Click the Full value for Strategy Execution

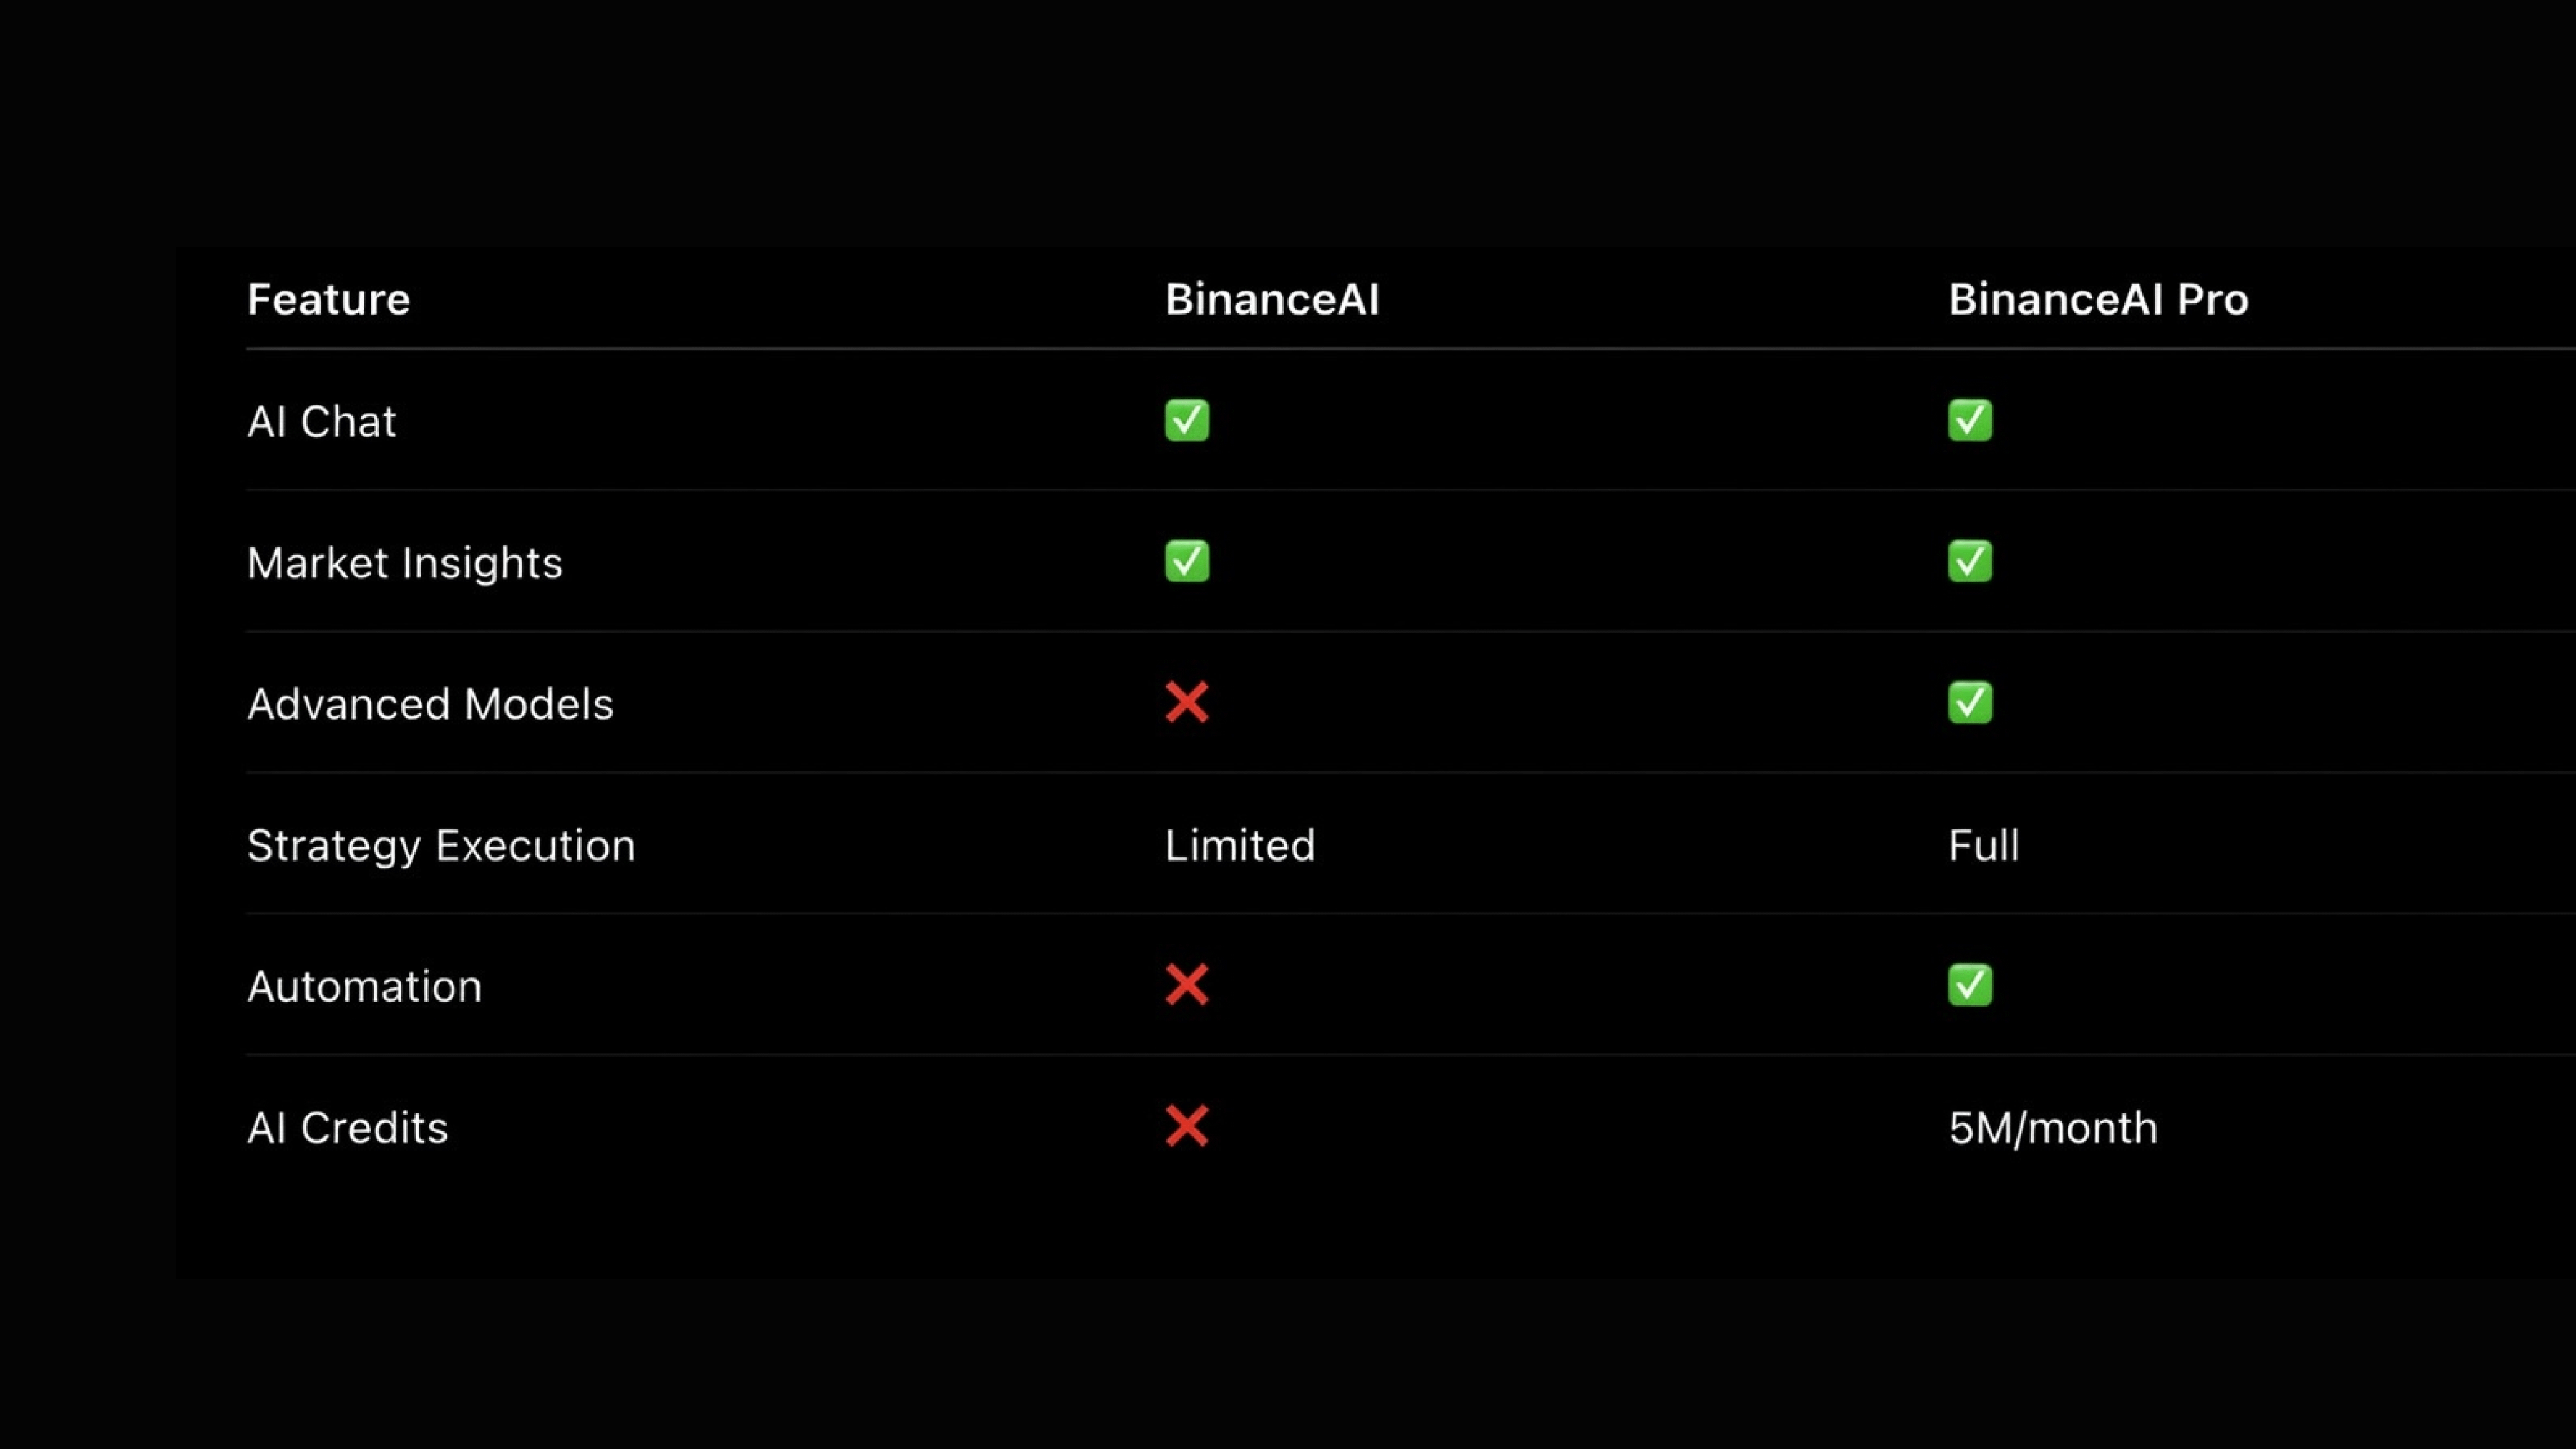click(x=1983, y=846)
